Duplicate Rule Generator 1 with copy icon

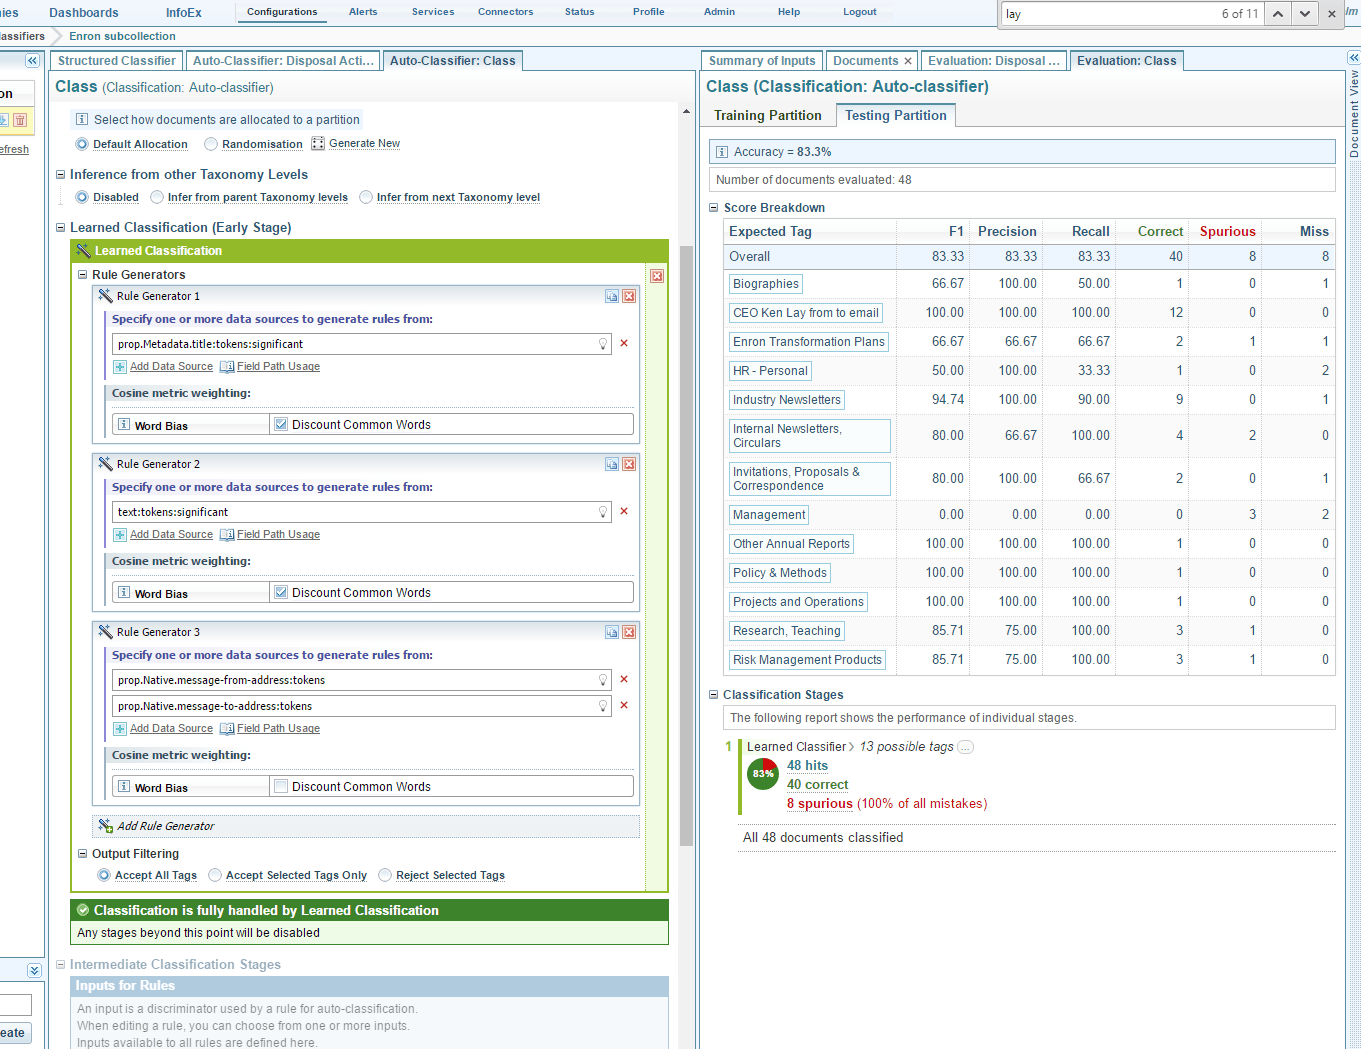coord(611,296)
